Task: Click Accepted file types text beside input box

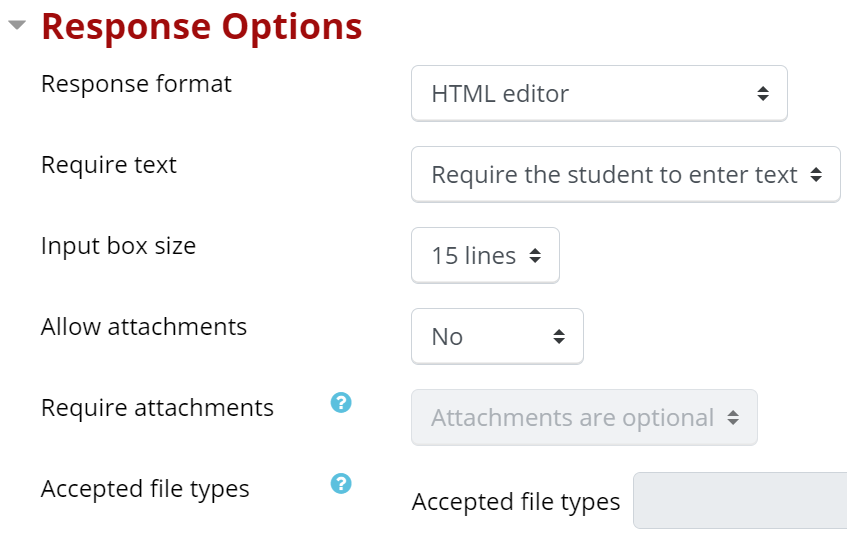Action: click(516, 502)
